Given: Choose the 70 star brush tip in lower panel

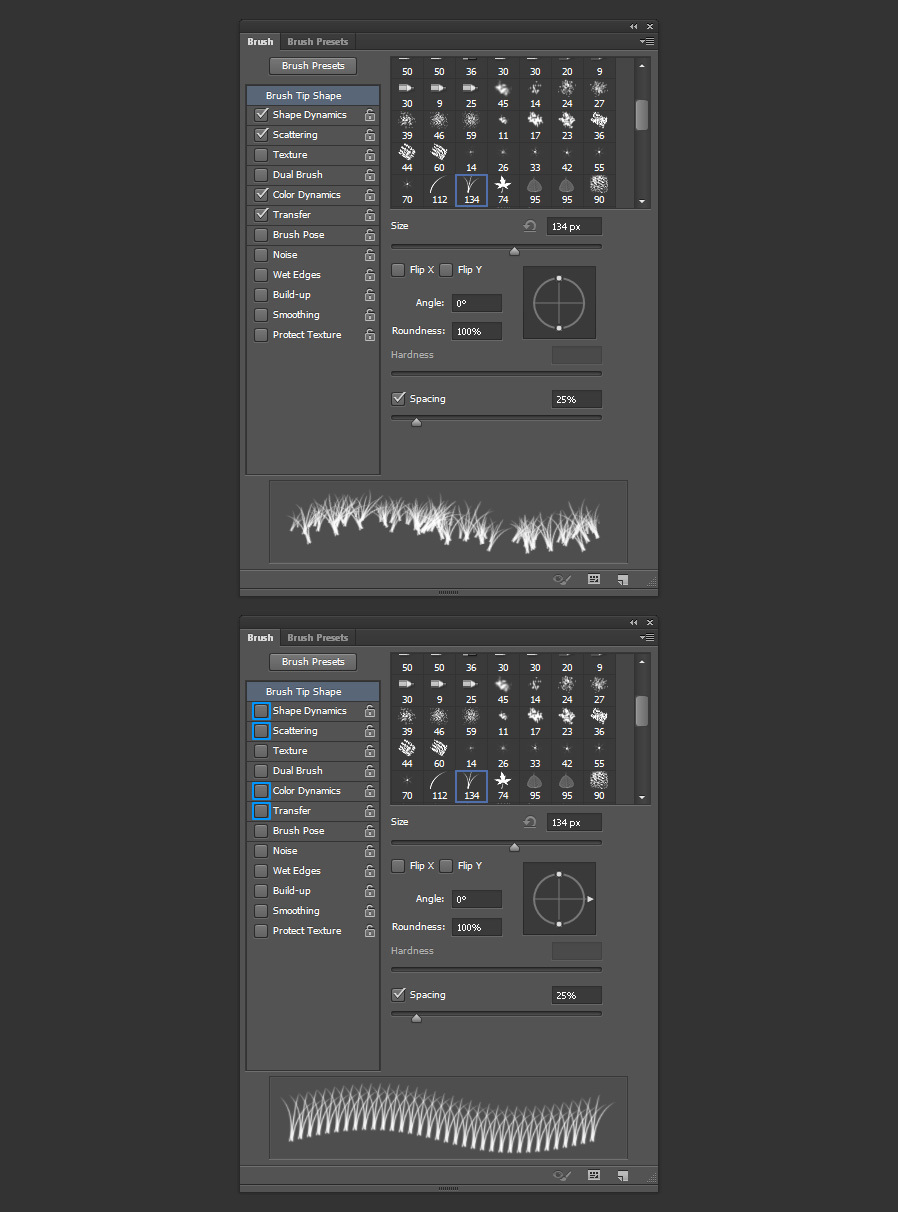Looking at the screenshot, I should pos(407,786).
